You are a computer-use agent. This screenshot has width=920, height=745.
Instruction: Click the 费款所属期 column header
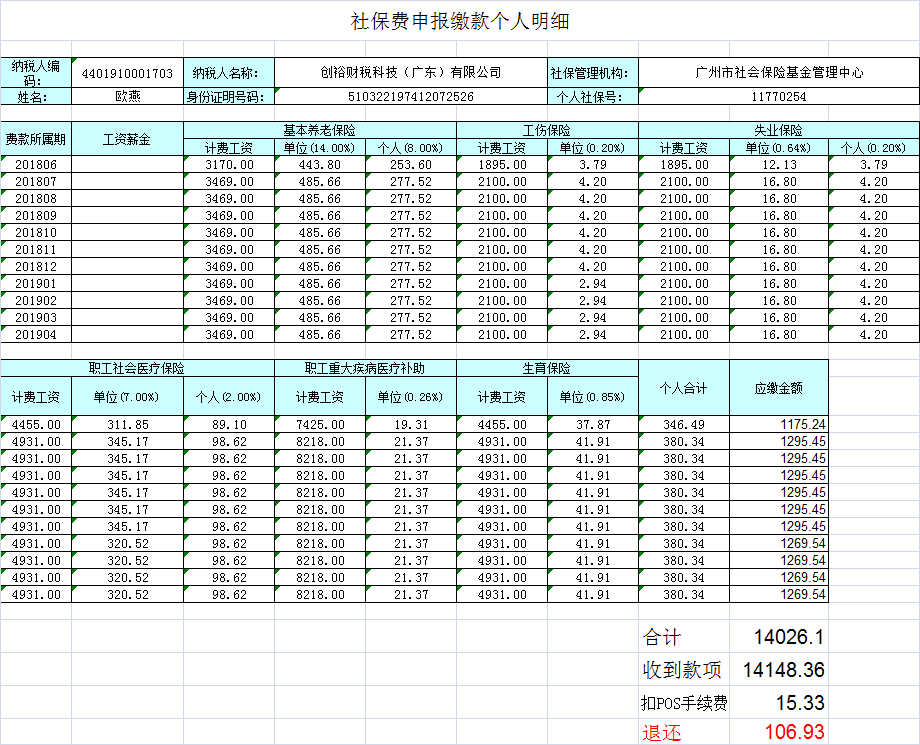point(36,139)
